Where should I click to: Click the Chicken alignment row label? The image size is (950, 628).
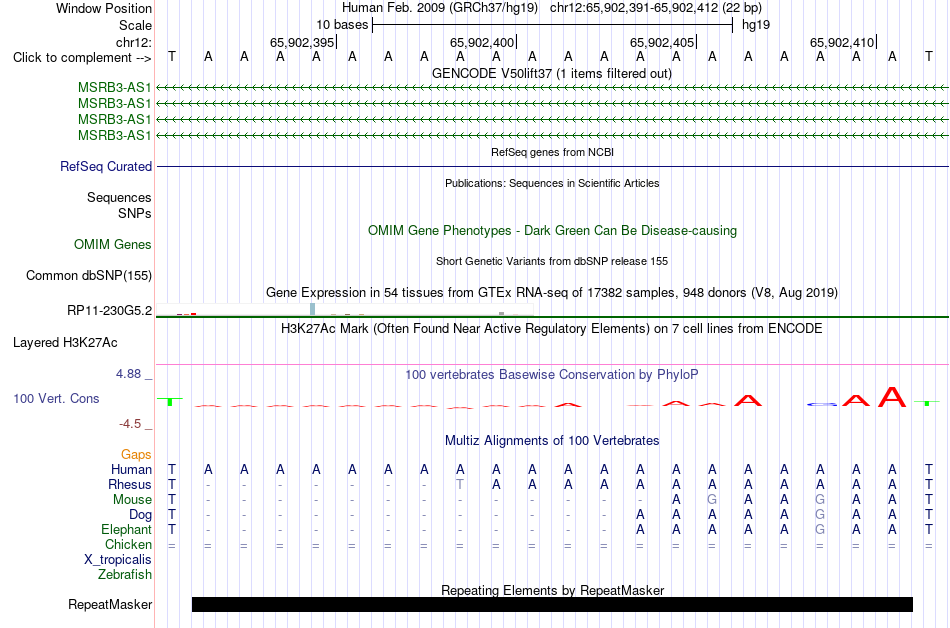click(x=128, y=544)
